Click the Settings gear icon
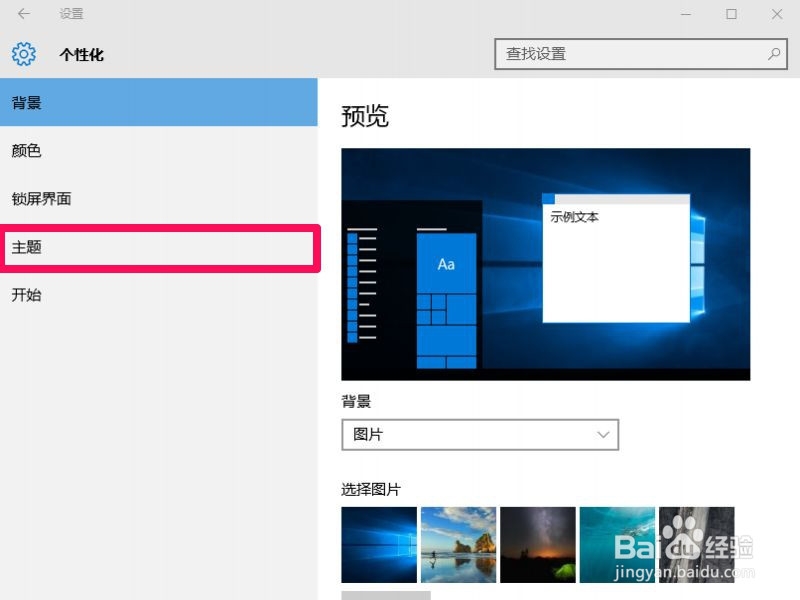Screen dimensions: 800x600 [x=24, y=54]
